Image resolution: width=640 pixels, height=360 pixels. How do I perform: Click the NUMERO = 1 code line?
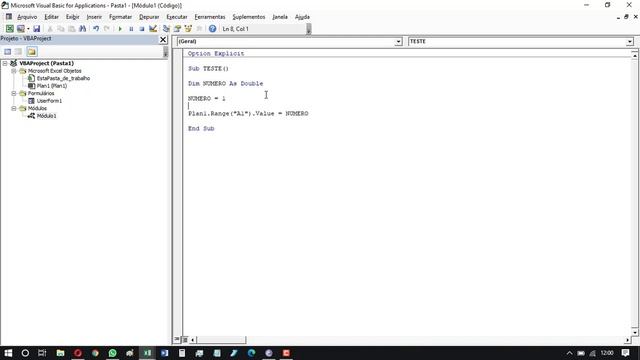pyautogui.click(x=207, y=98)
